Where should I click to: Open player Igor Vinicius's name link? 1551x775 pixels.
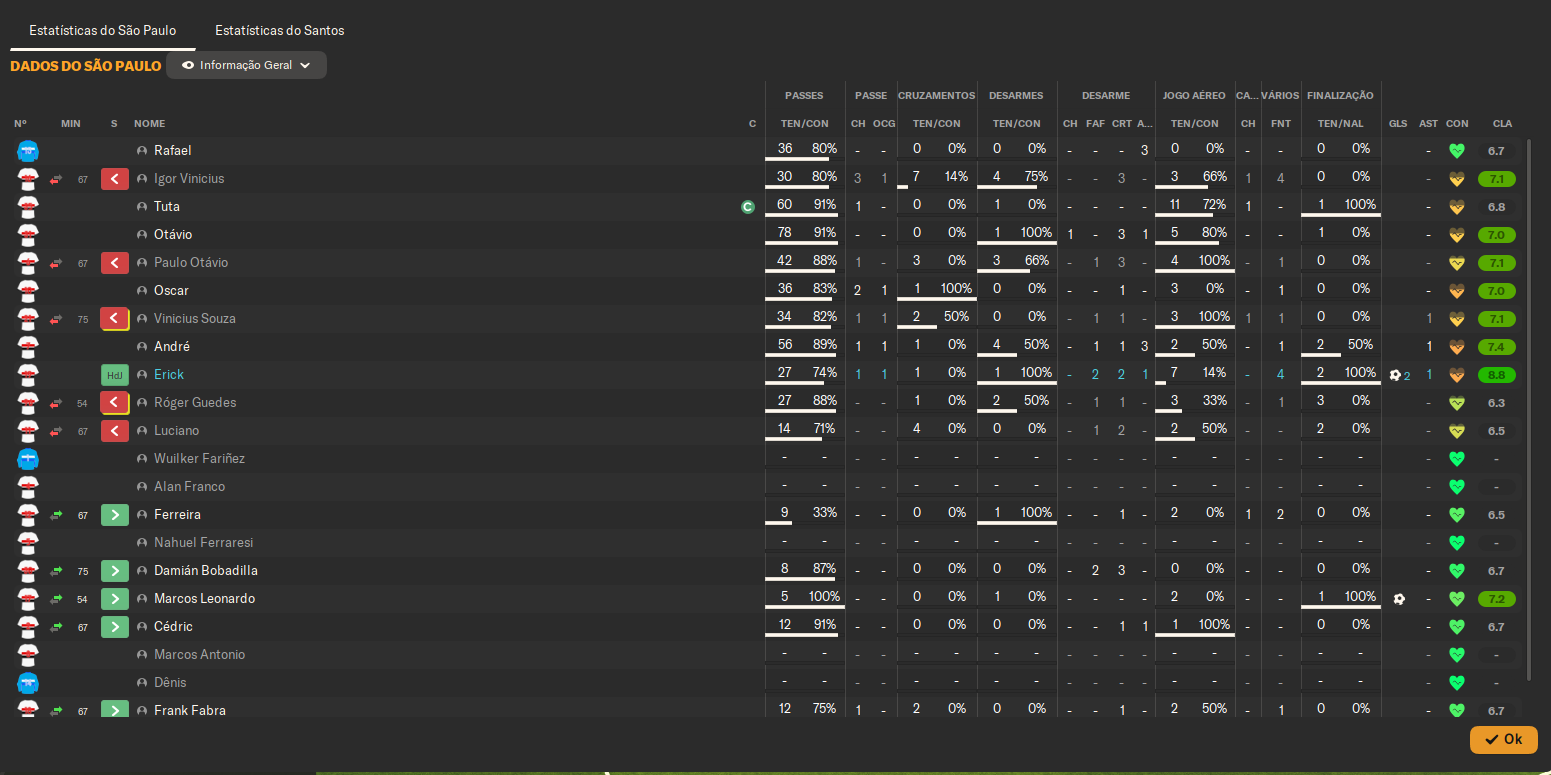click(189, 179)
